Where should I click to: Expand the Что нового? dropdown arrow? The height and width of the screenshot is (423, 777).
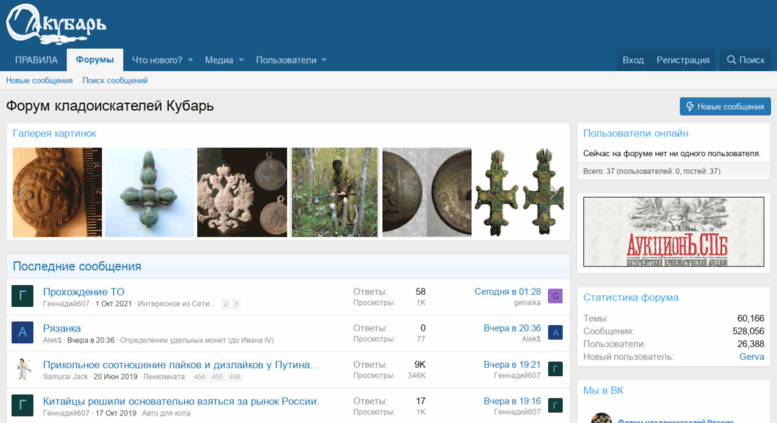pyautogui.click(x=190, y=60)
